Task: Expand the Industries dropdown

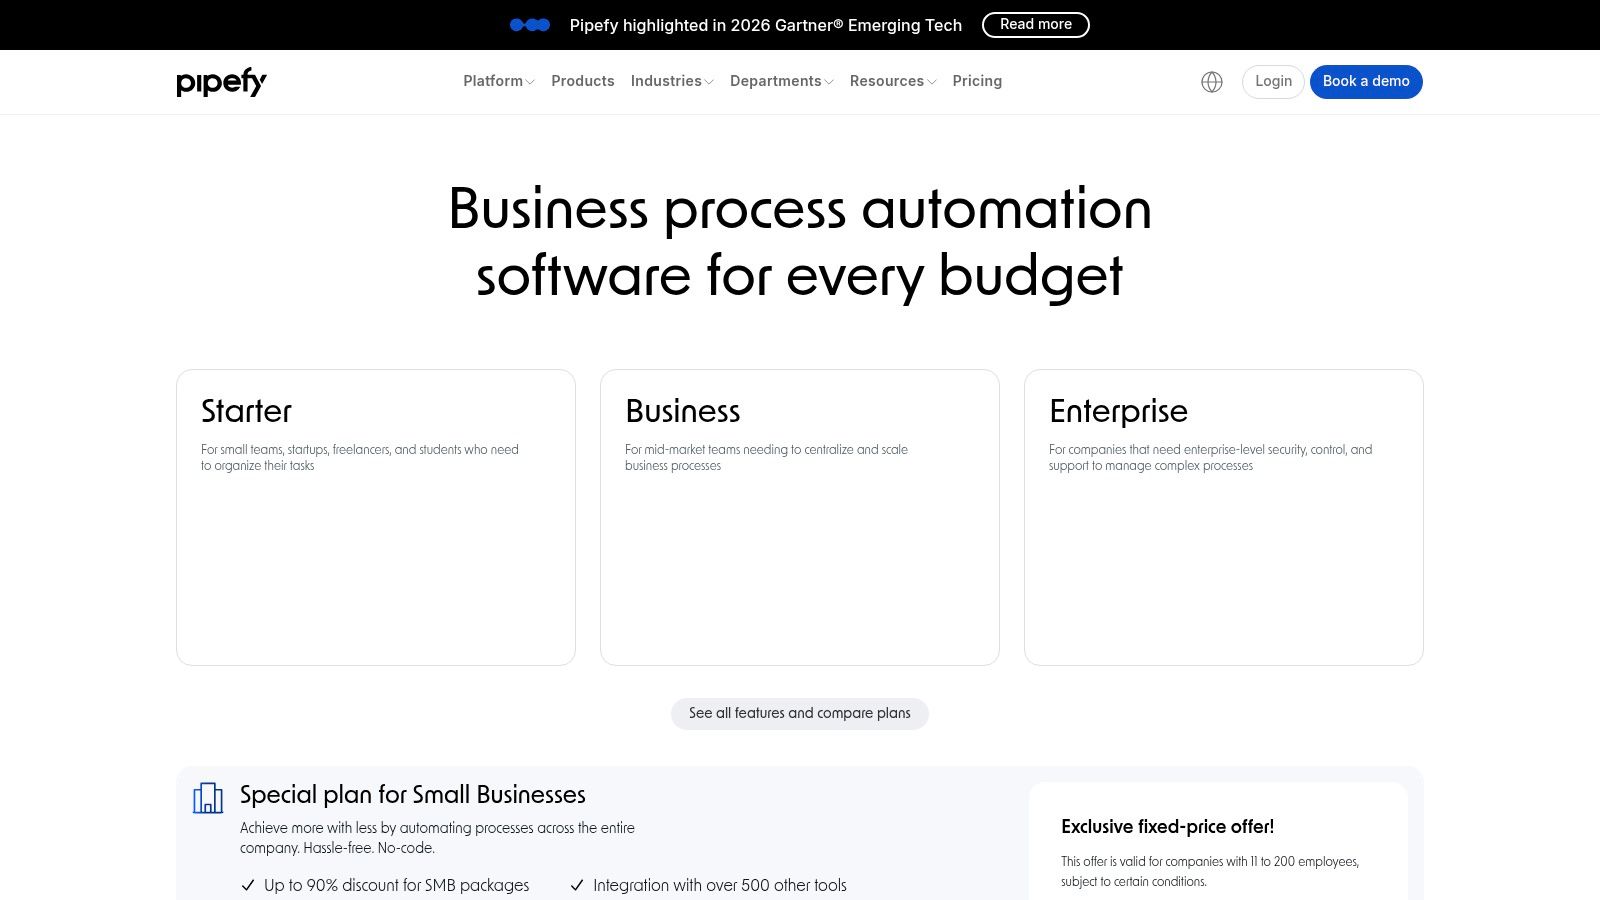Action: [671, 81]
